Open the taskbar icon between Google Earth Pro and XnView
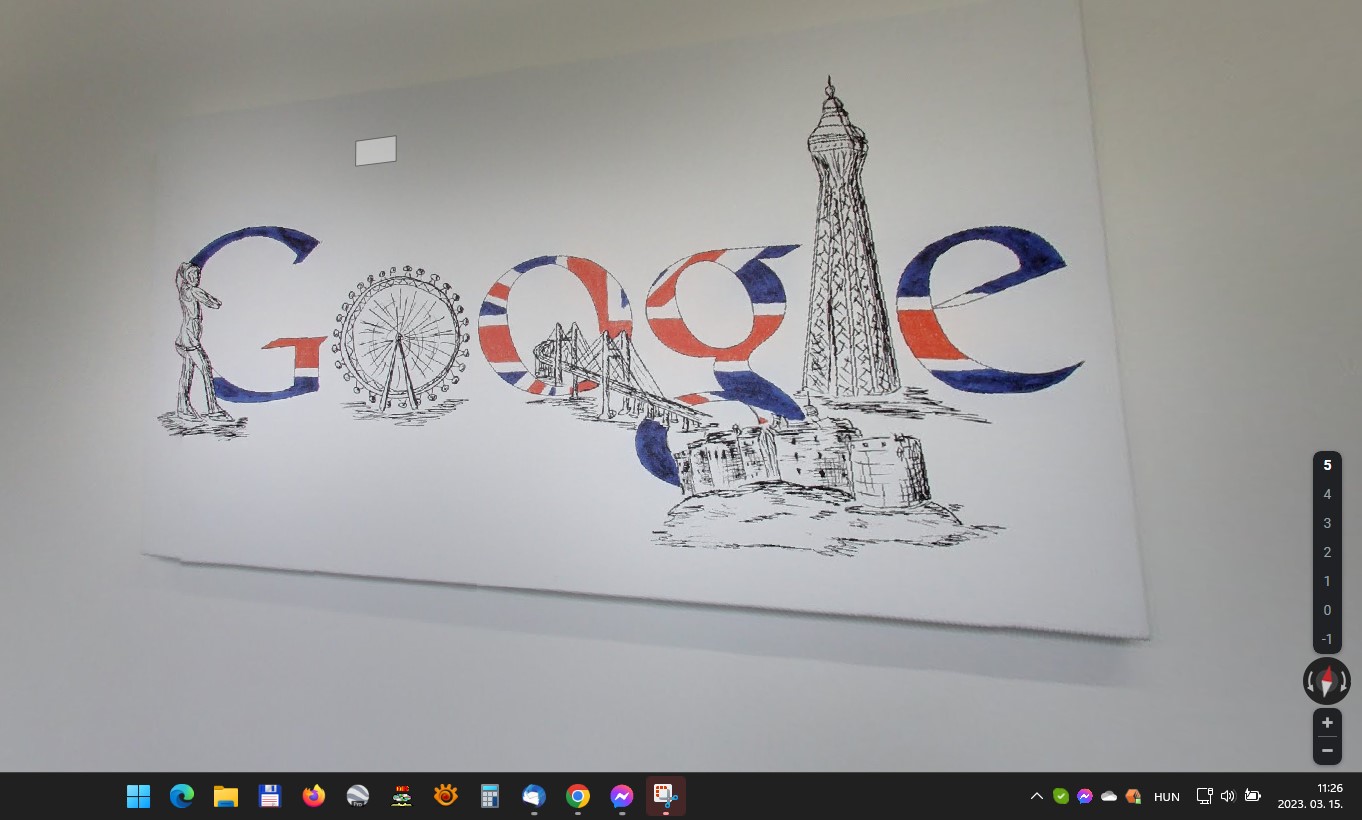 tap(402, 796)
